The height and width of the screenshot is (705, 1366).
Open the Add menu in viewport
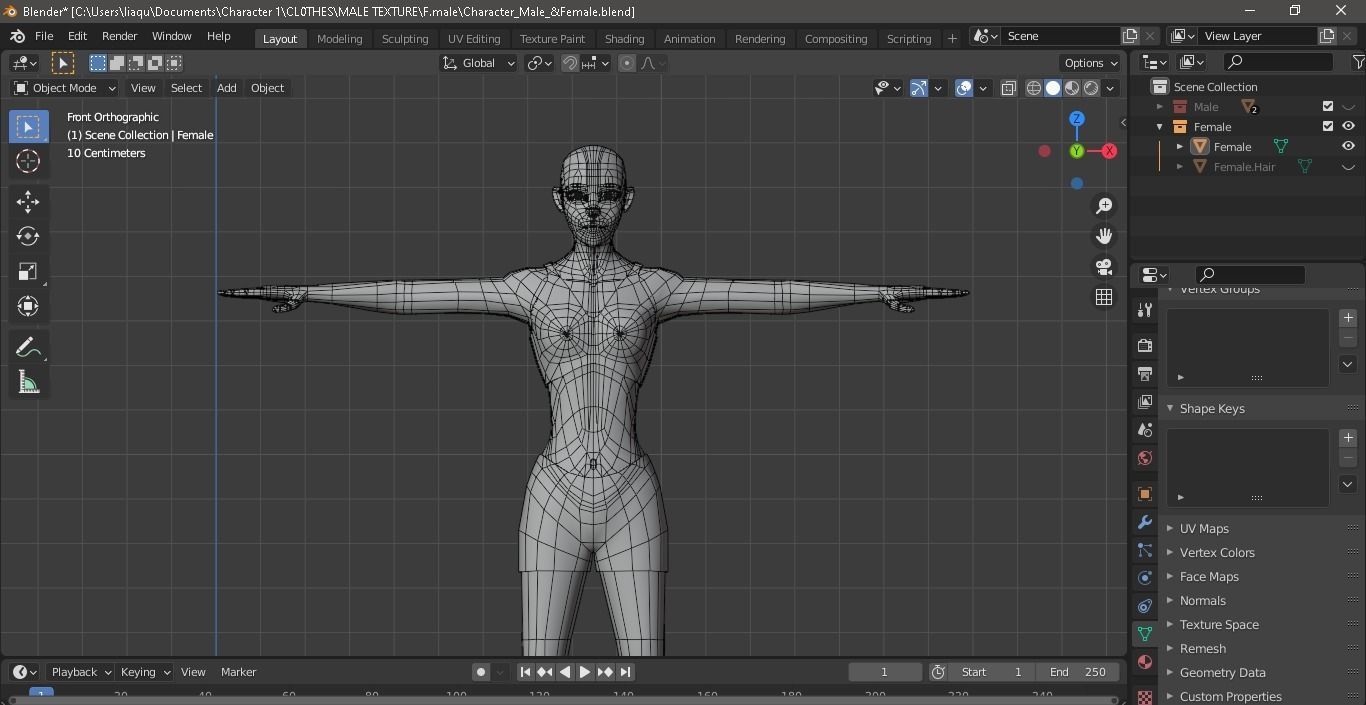pos(226,88)
